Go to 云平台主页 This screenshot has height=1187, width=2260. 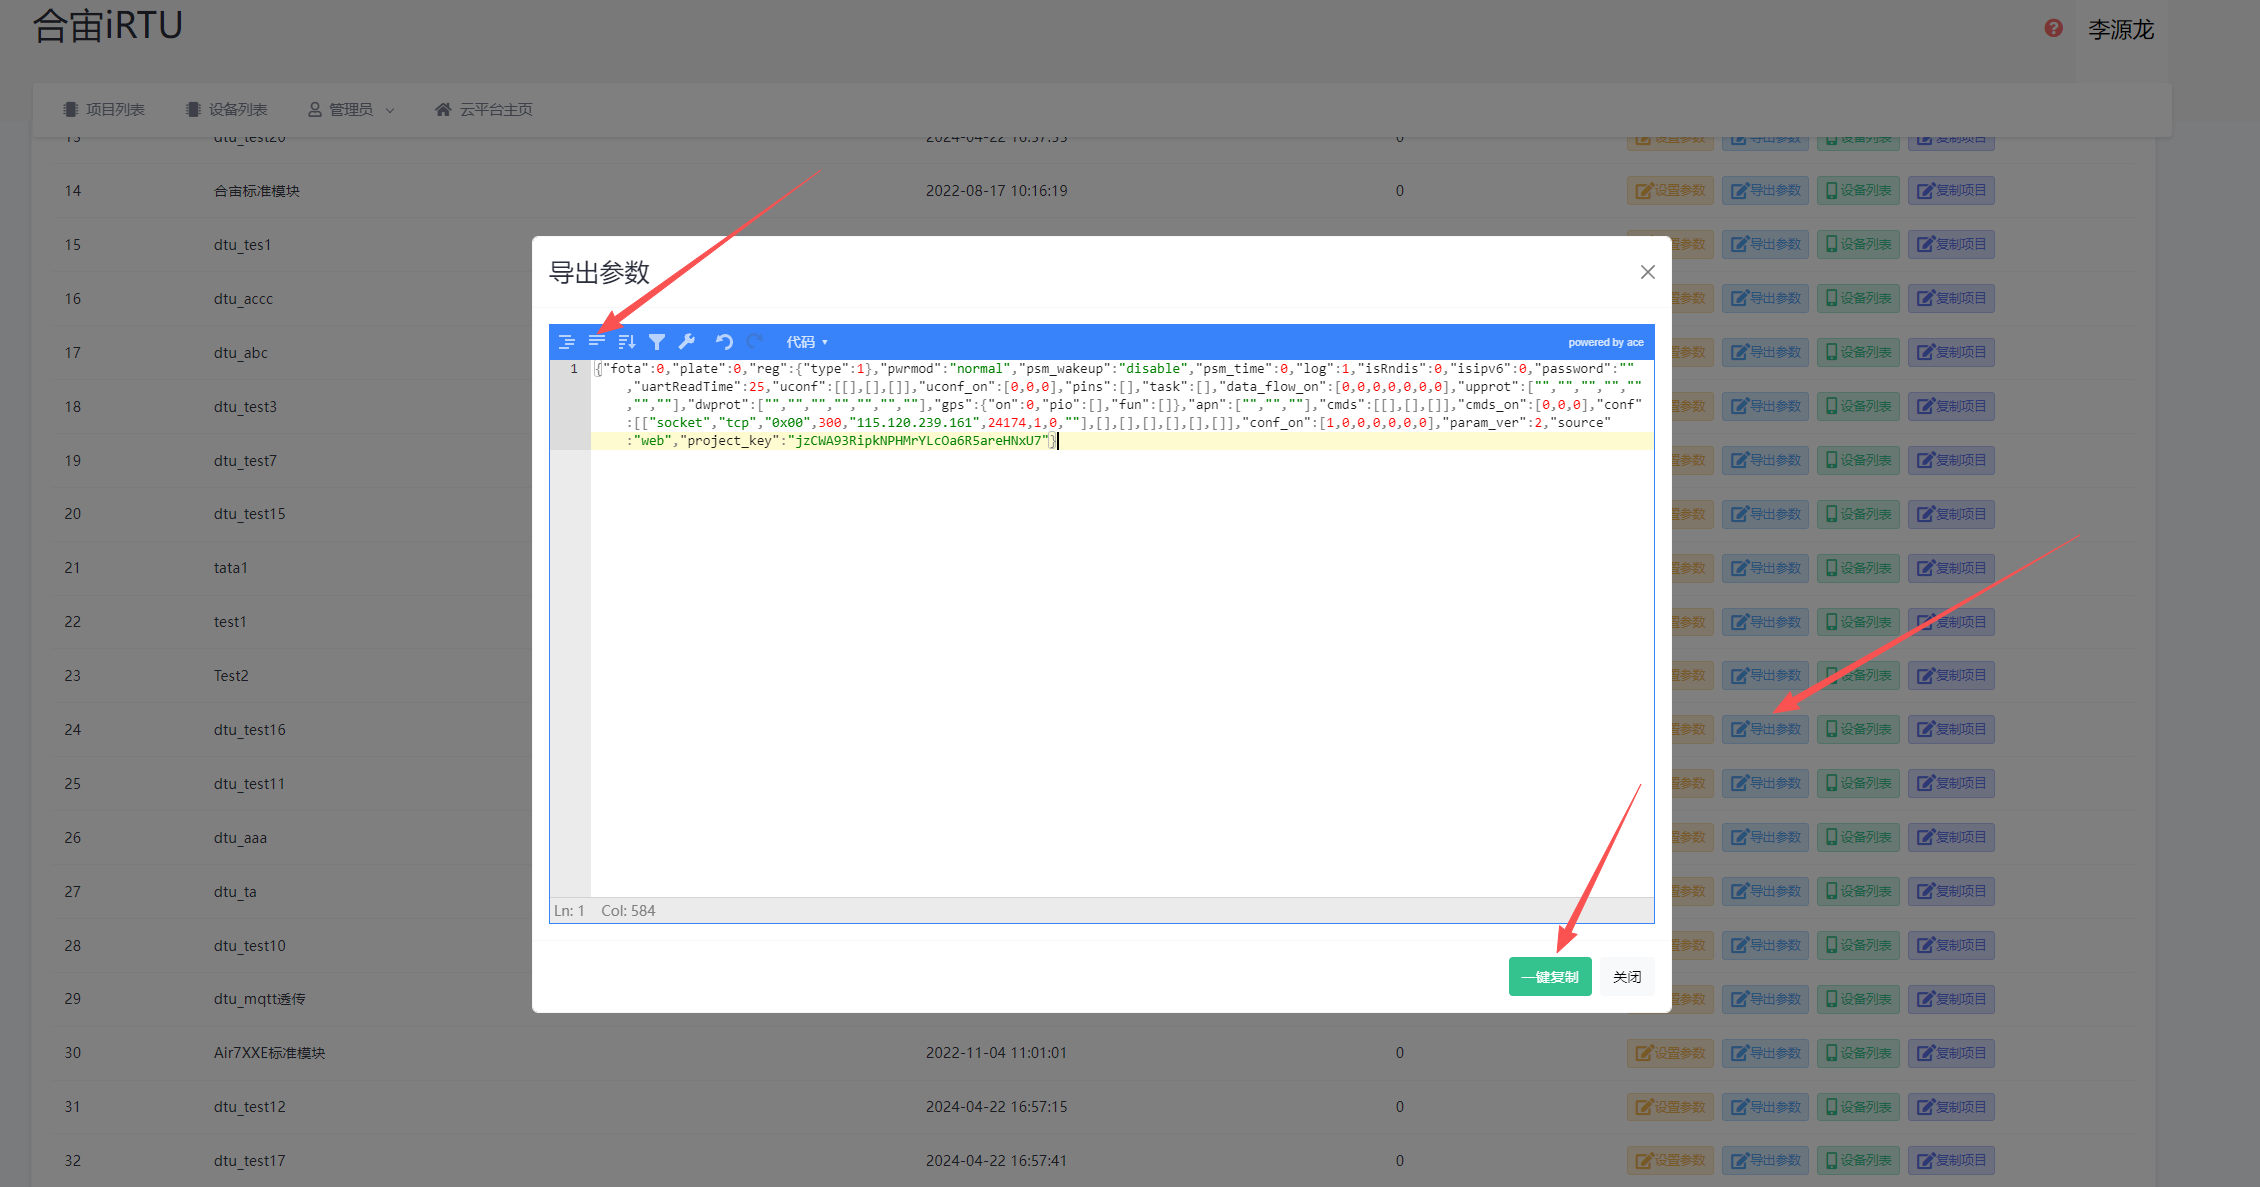coord(484,109)
